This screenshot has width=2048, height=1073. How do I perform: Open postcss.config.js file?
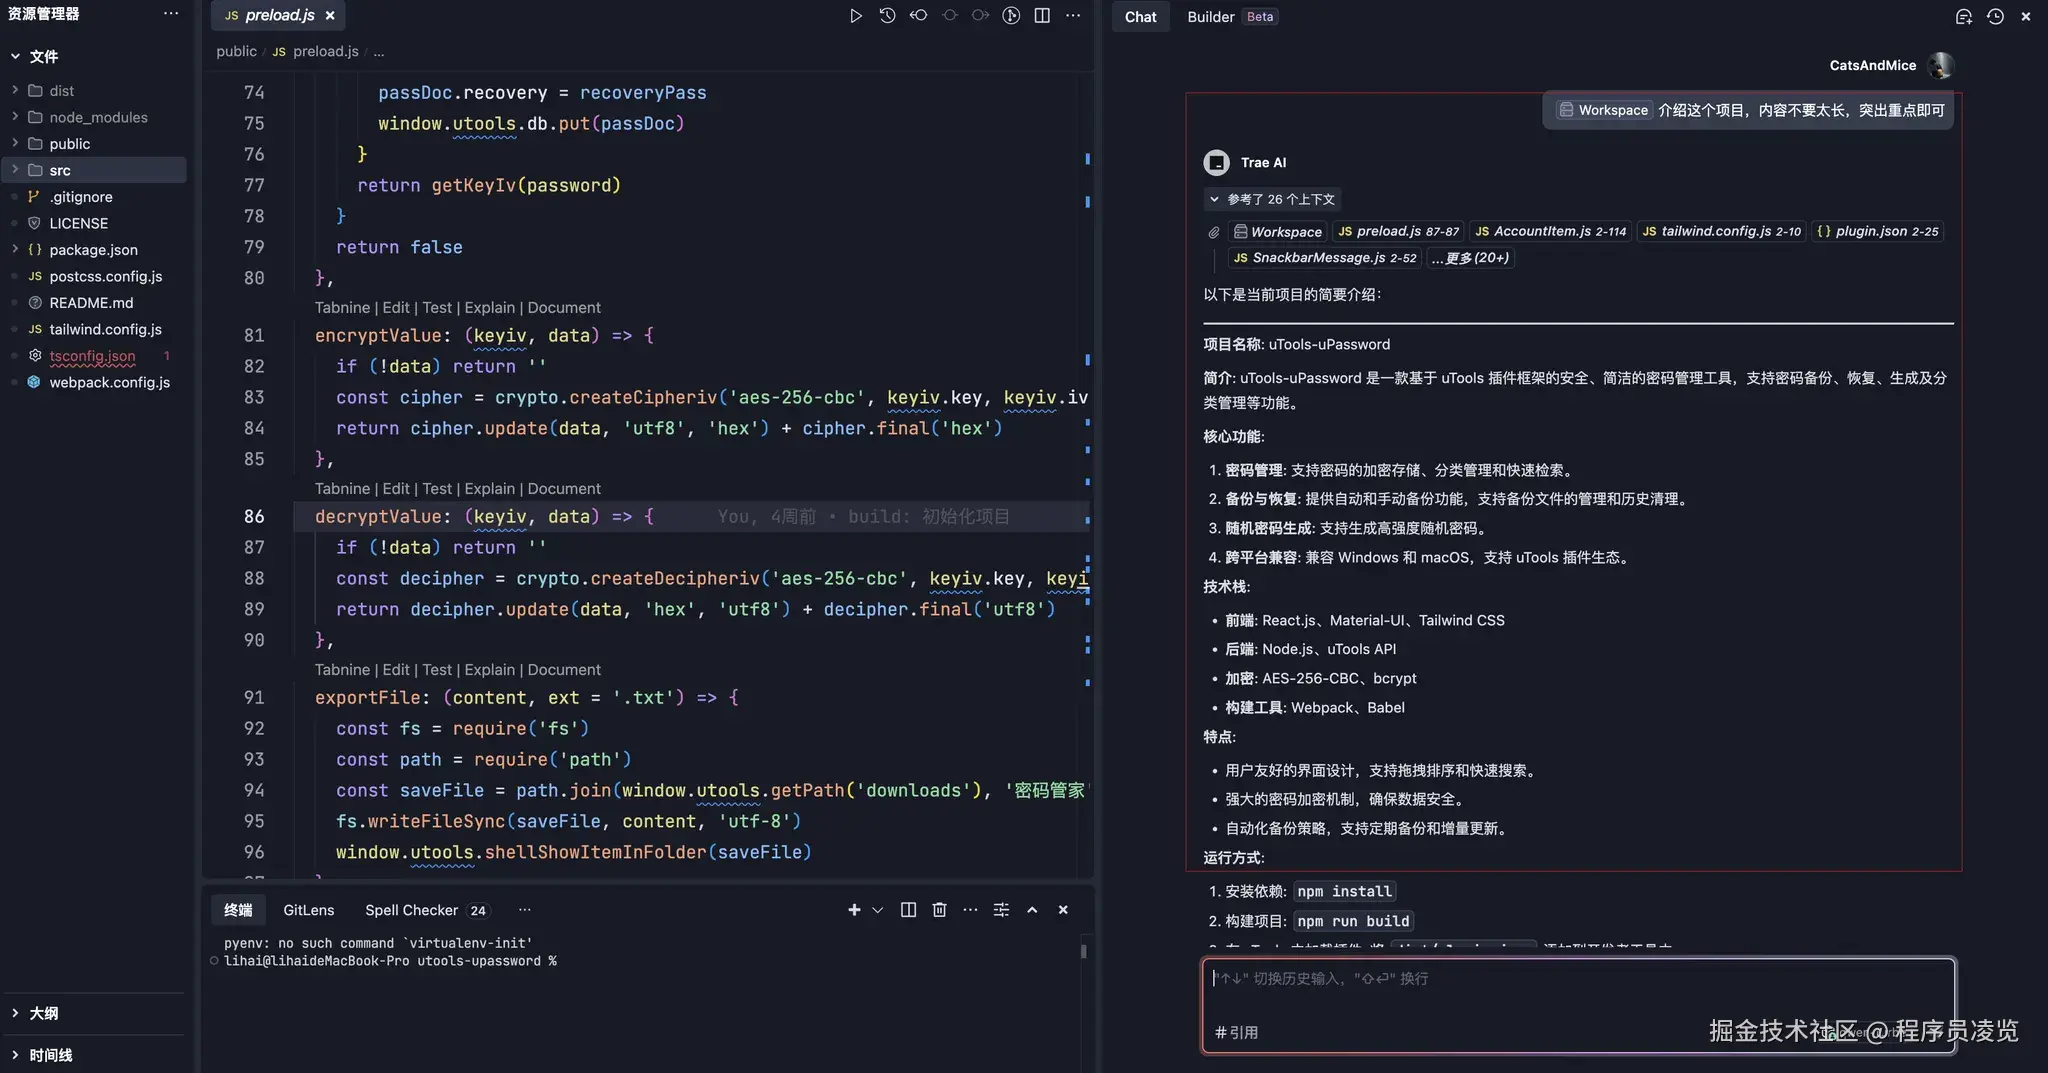click(106, 276)
